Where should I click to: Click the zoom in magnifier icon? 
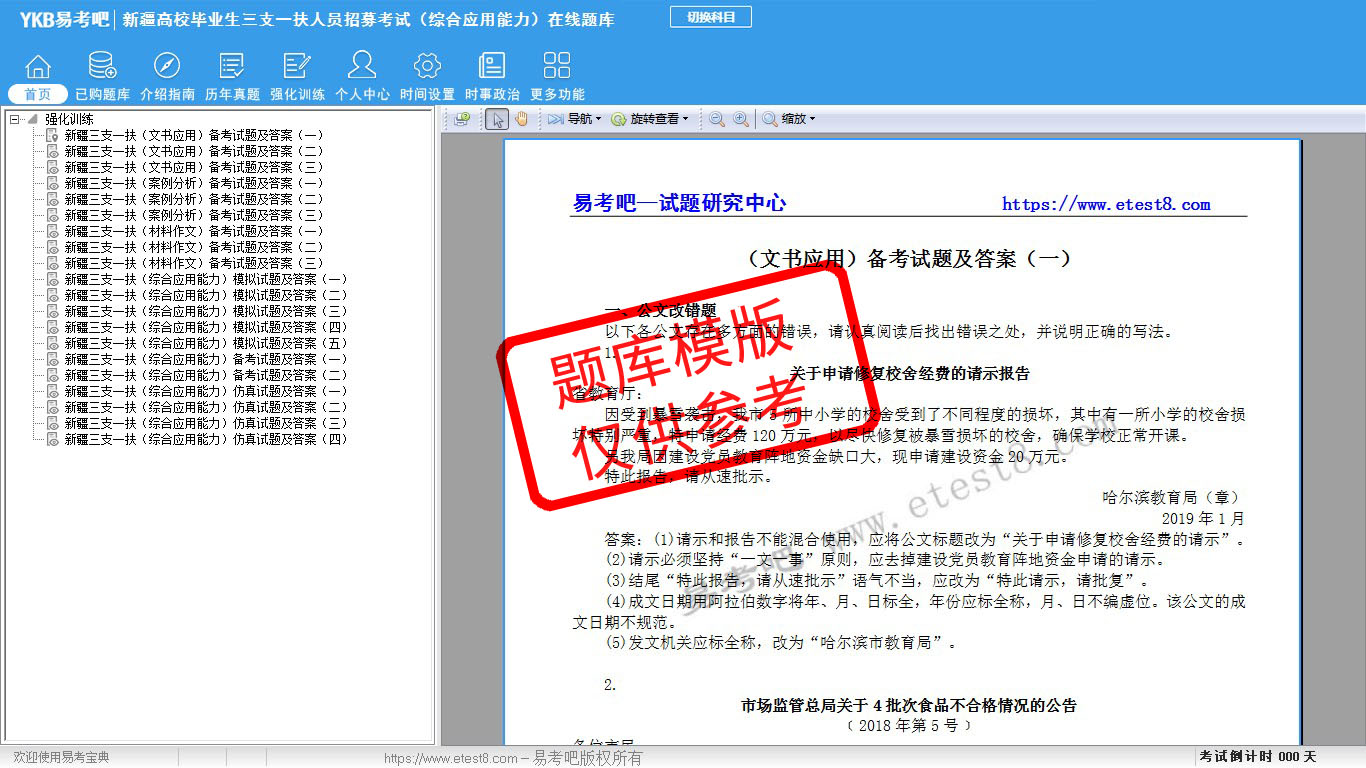coord(741,119)
